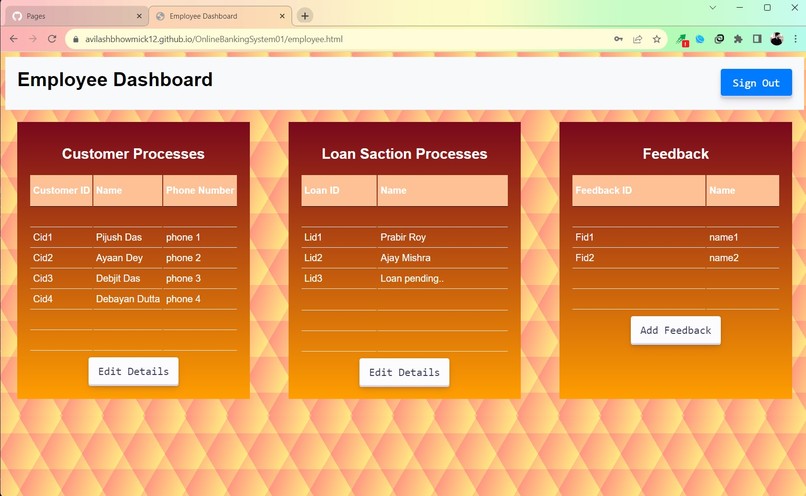Open the profile avatar menu
The width and height of the screenshot is (806, 496).
777,39
